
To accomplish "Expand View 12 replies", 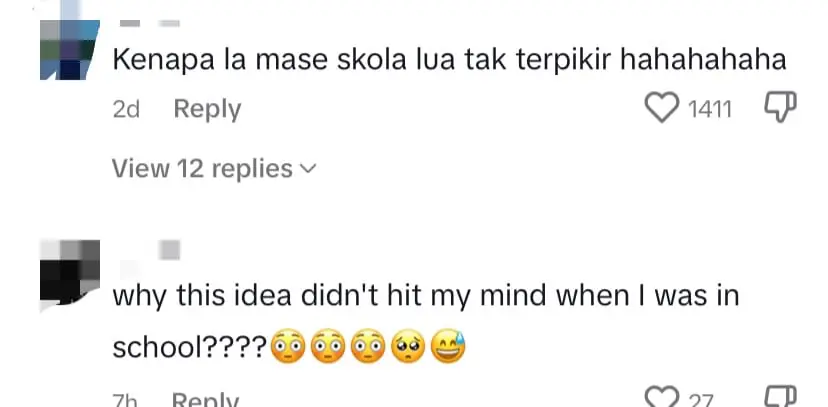I will click(x=202, y=169).
